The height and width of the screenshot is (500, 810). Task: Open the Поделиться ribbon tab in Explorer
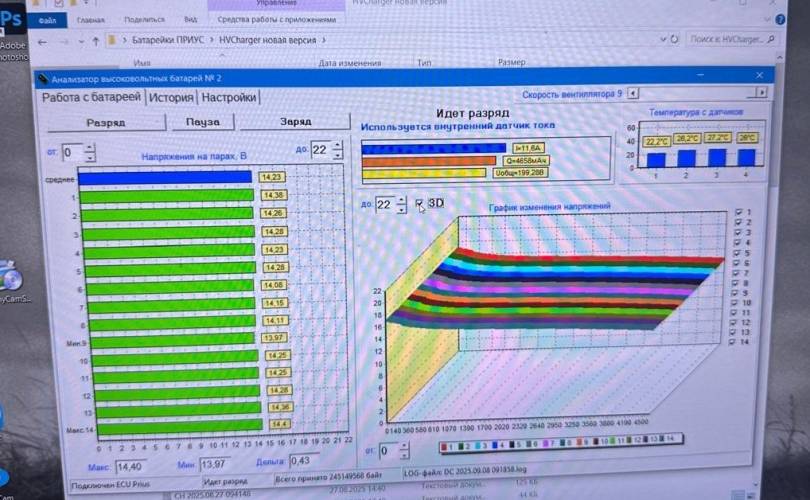click(x=145, y=20)
